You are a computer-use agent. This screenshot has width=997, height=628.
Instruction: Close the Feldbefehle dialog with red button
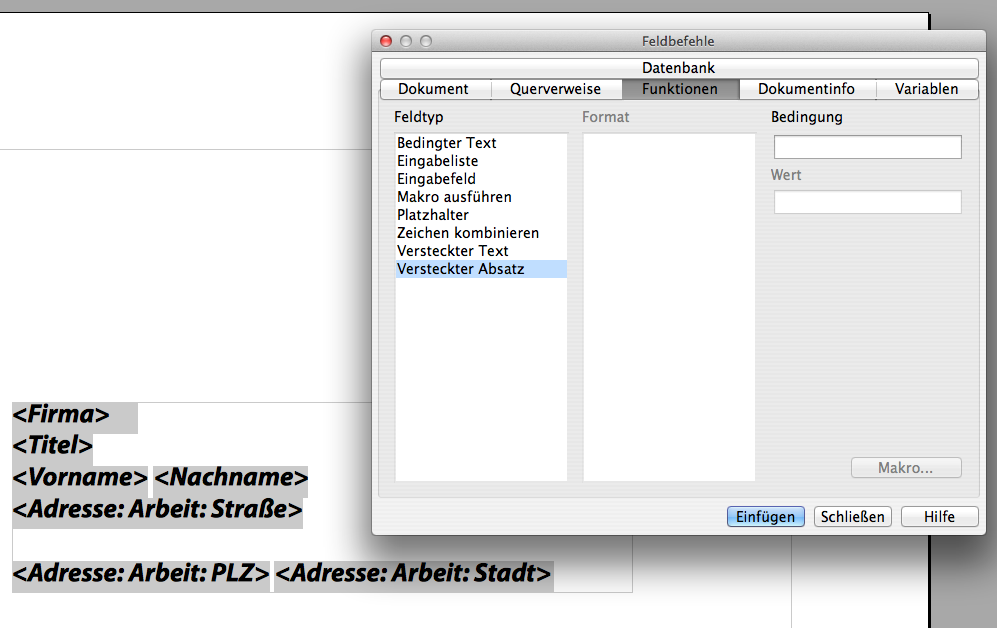[x=386, y=41]
